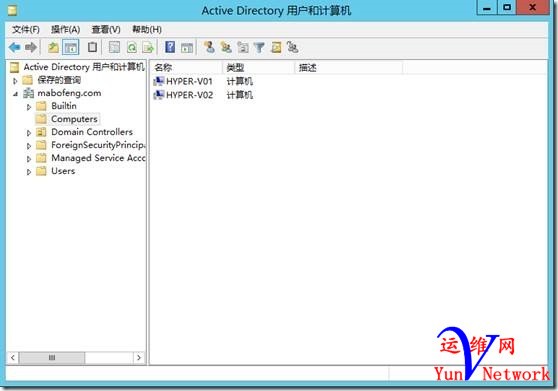The image size is (558, 391).
Task: Click the Domain Controllers folder icon
Action: [41, 132]
